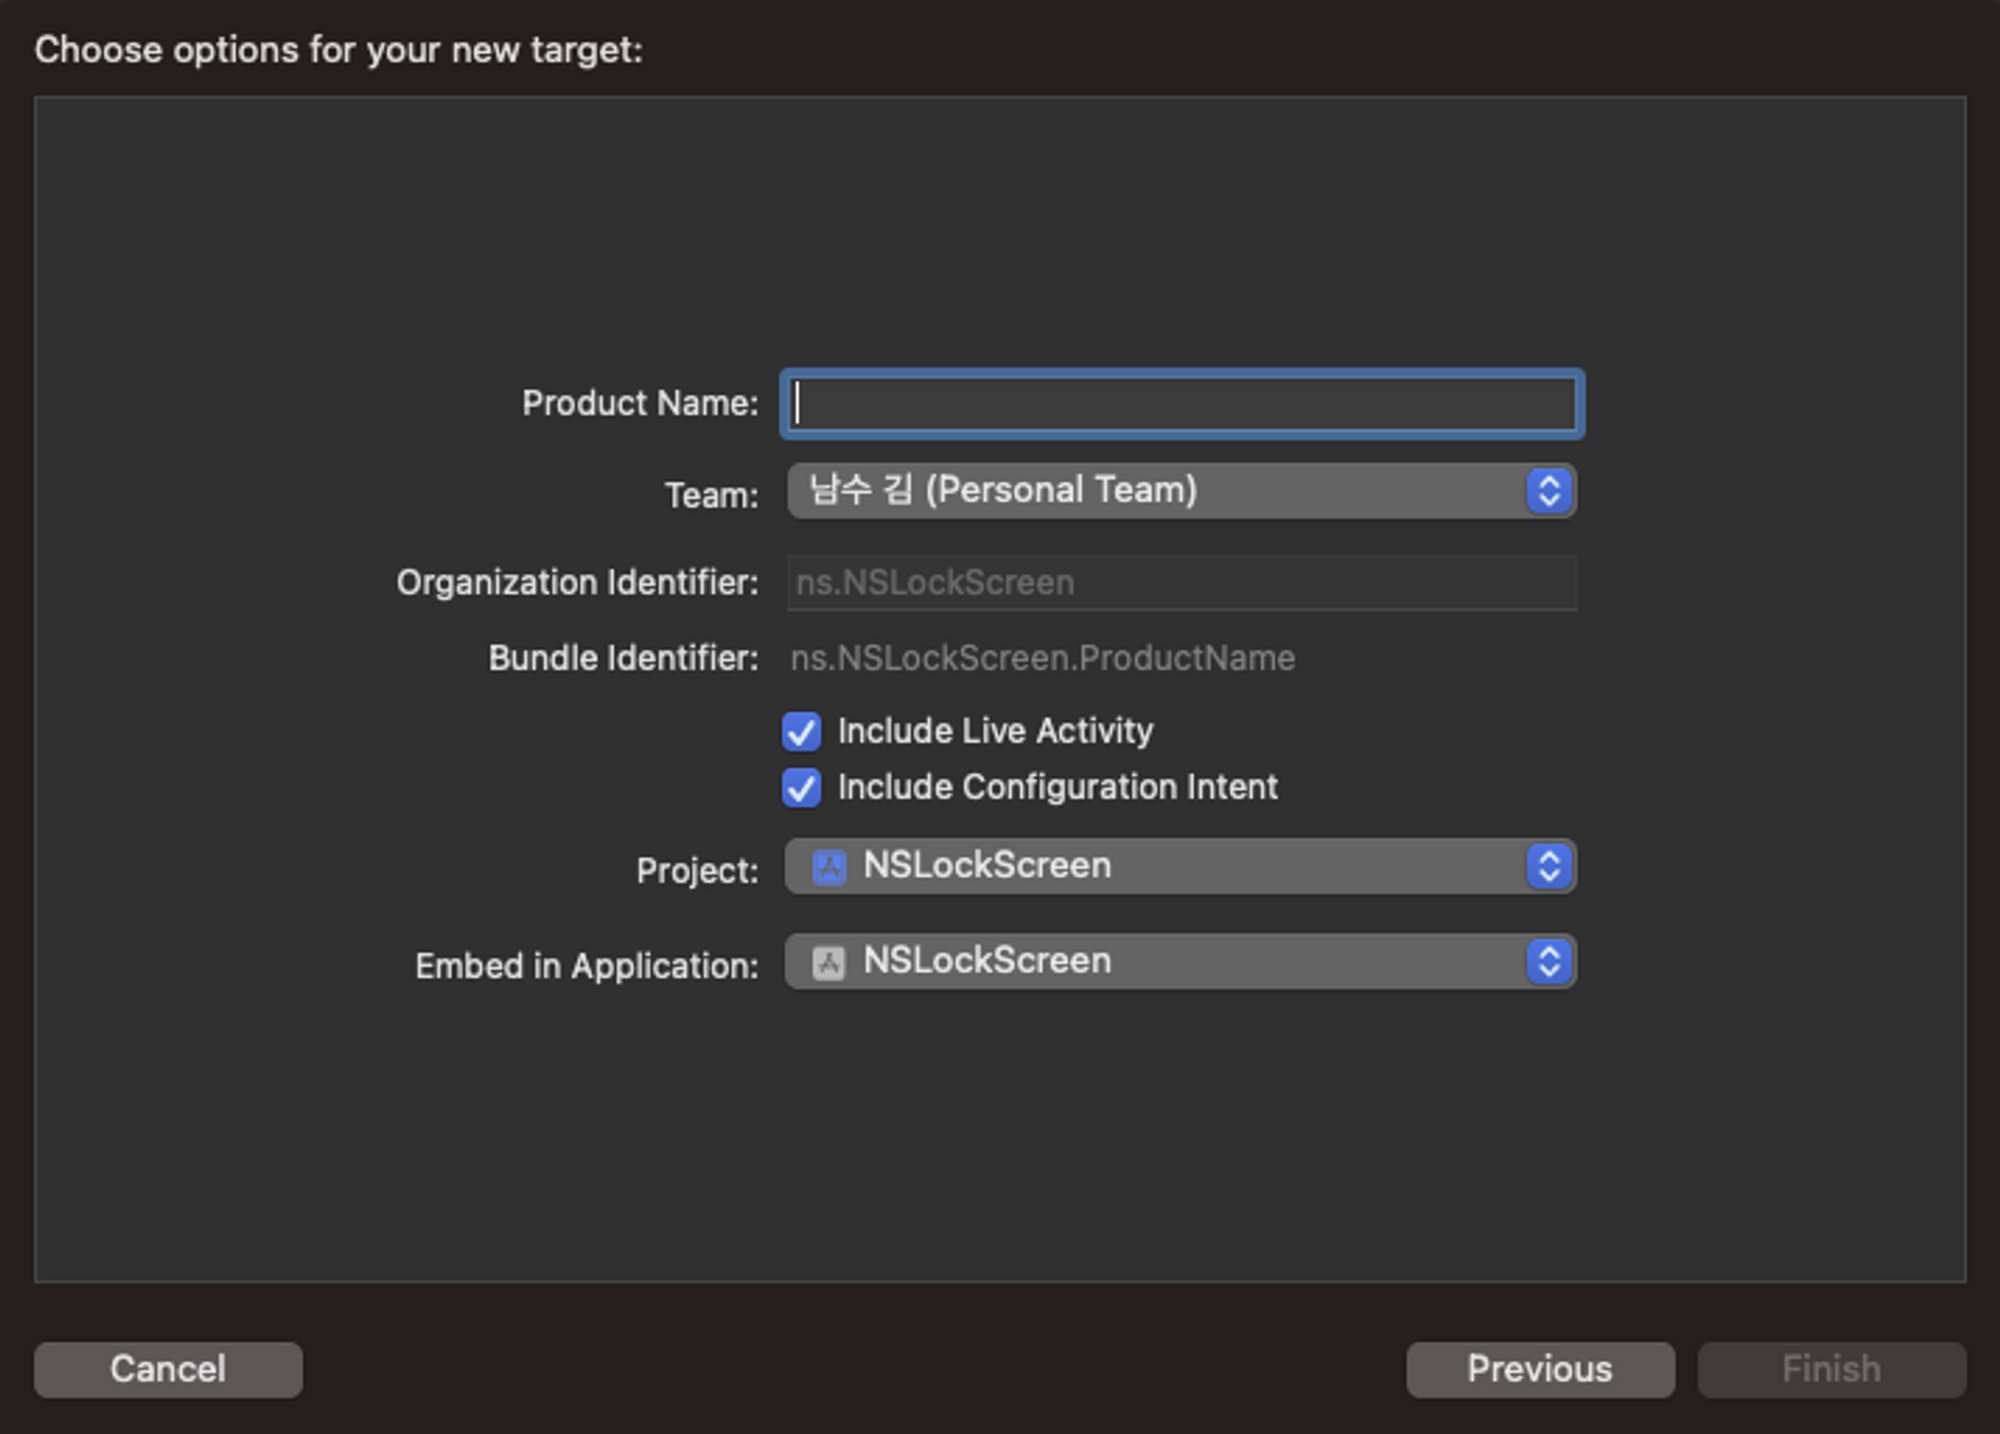Screen dimensions: 2000x1434
Task: Click the Include Live Activity label text
Action: [995, 731]
